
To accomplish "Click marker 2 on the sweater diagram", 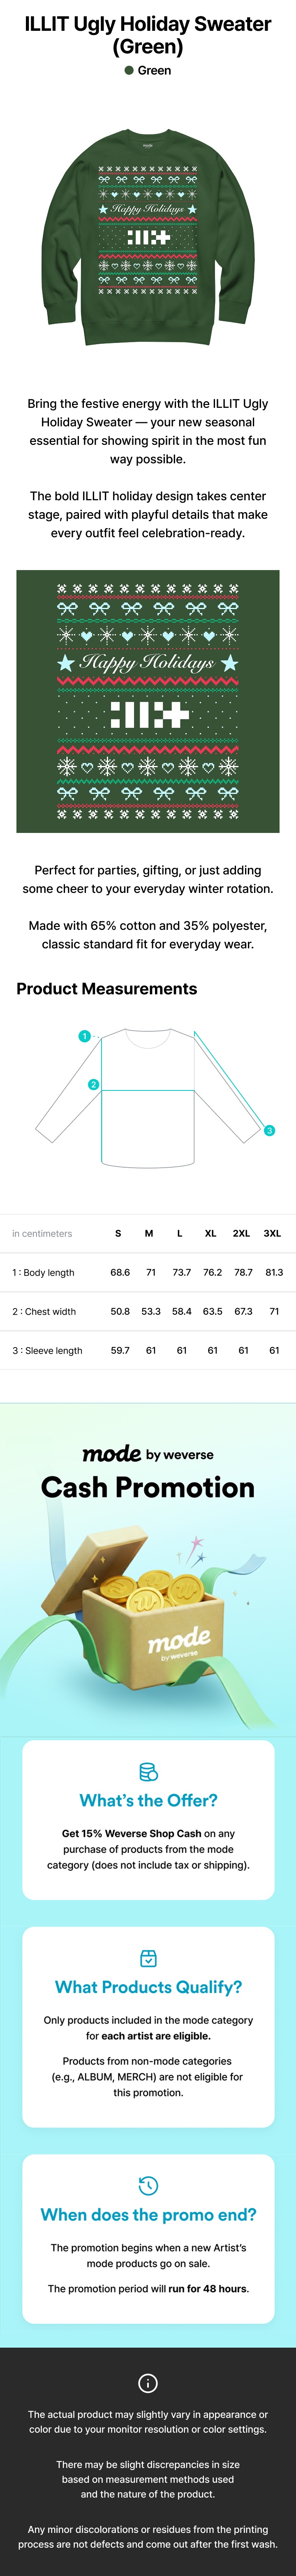I will [93, 1084].
